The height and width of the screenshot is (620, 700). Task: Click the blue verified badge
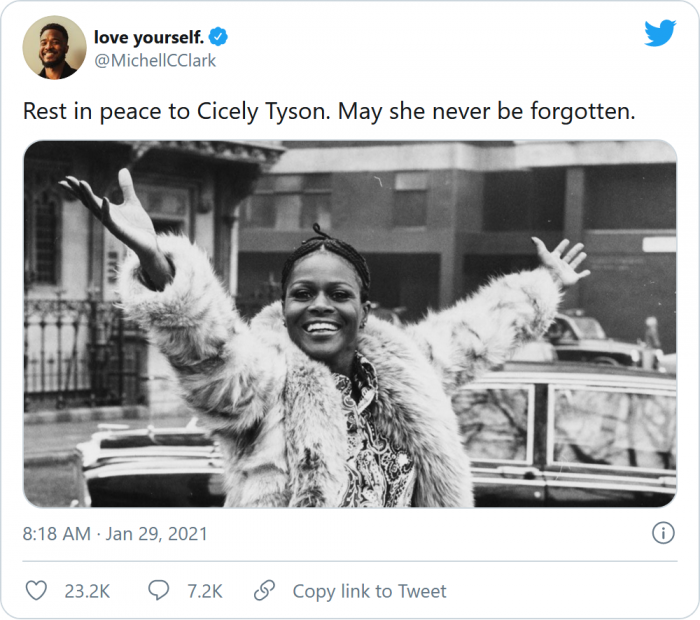coord(219,37)
